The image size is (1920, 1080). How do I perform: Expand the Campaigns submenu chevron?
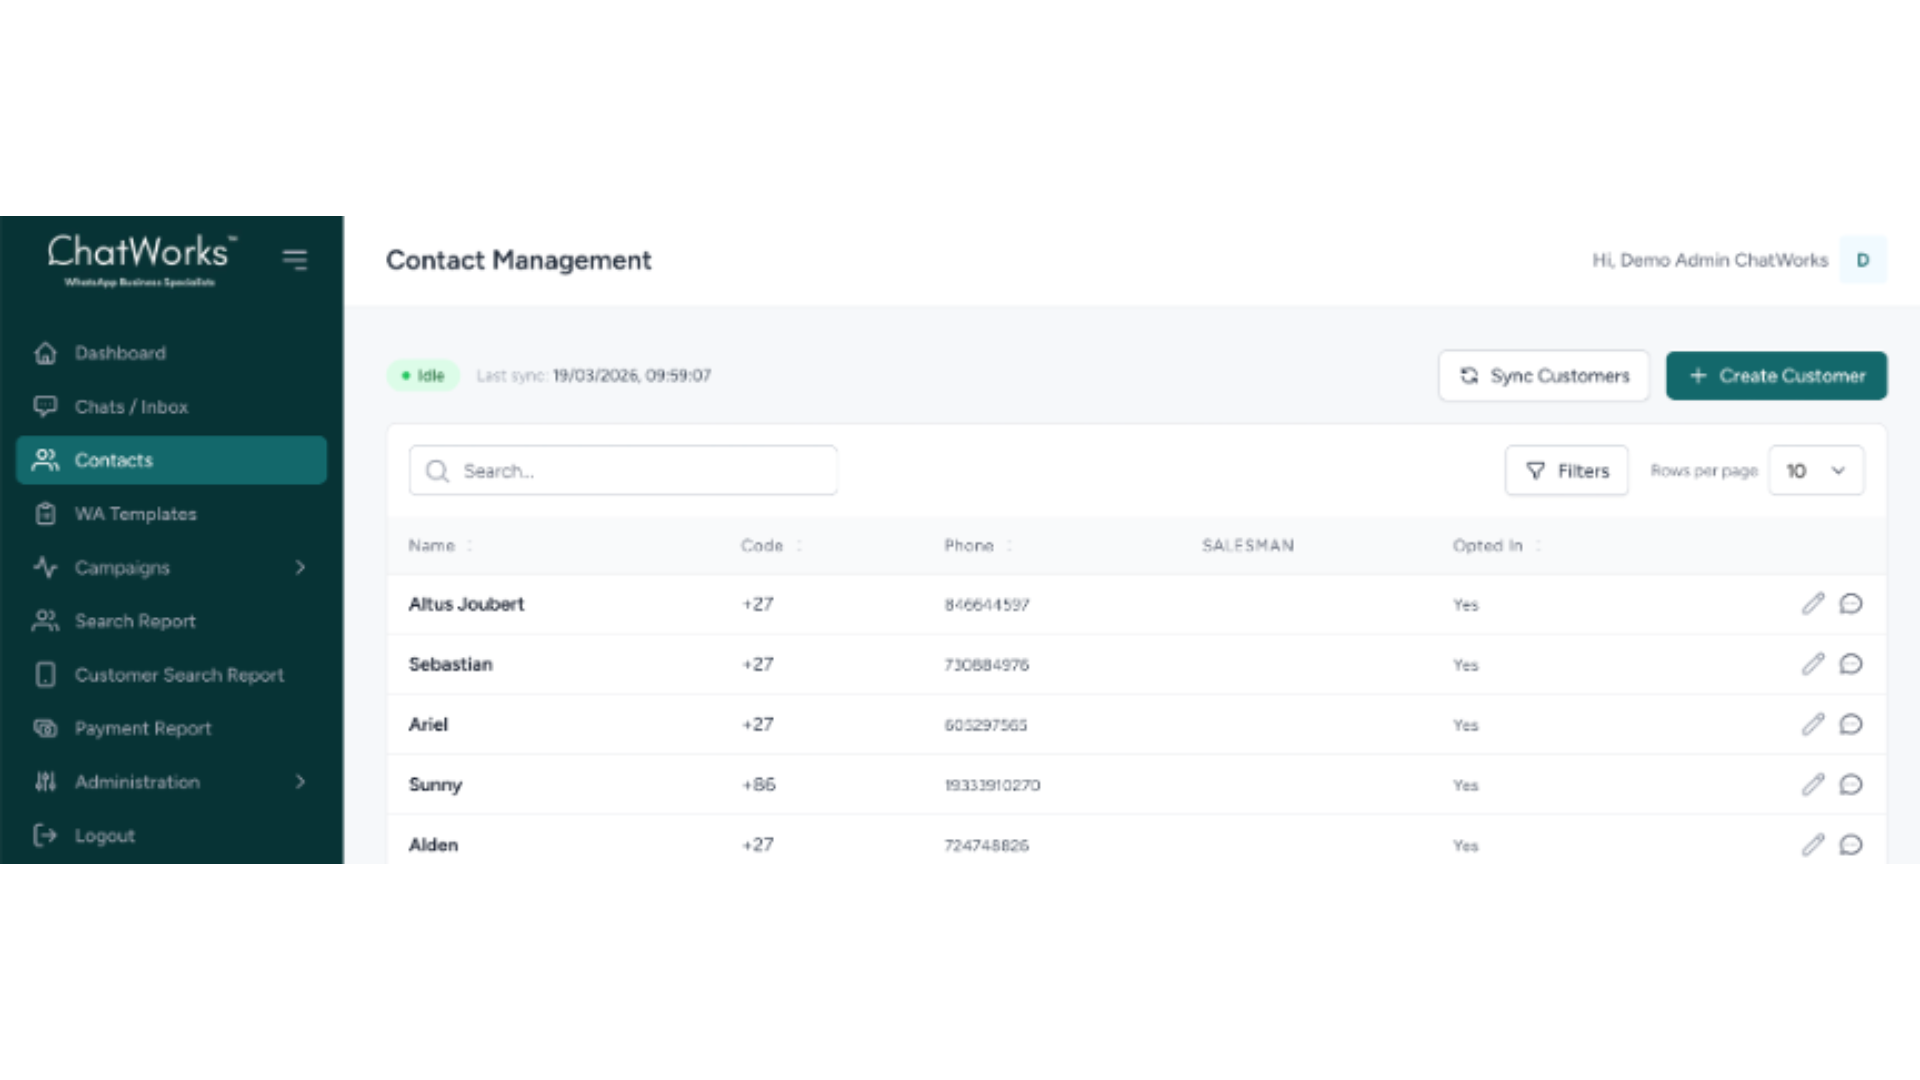tap(300, 567)
